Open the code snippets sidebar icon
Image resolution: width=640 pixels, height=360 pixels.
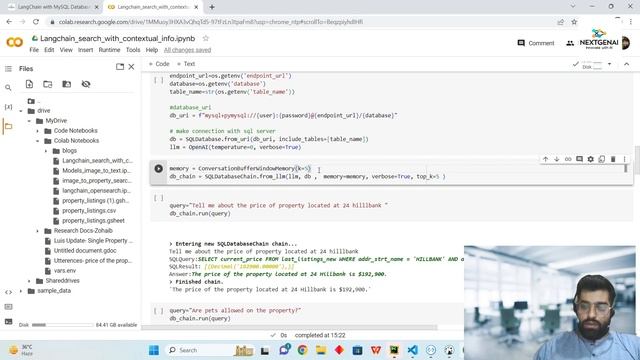8,292
